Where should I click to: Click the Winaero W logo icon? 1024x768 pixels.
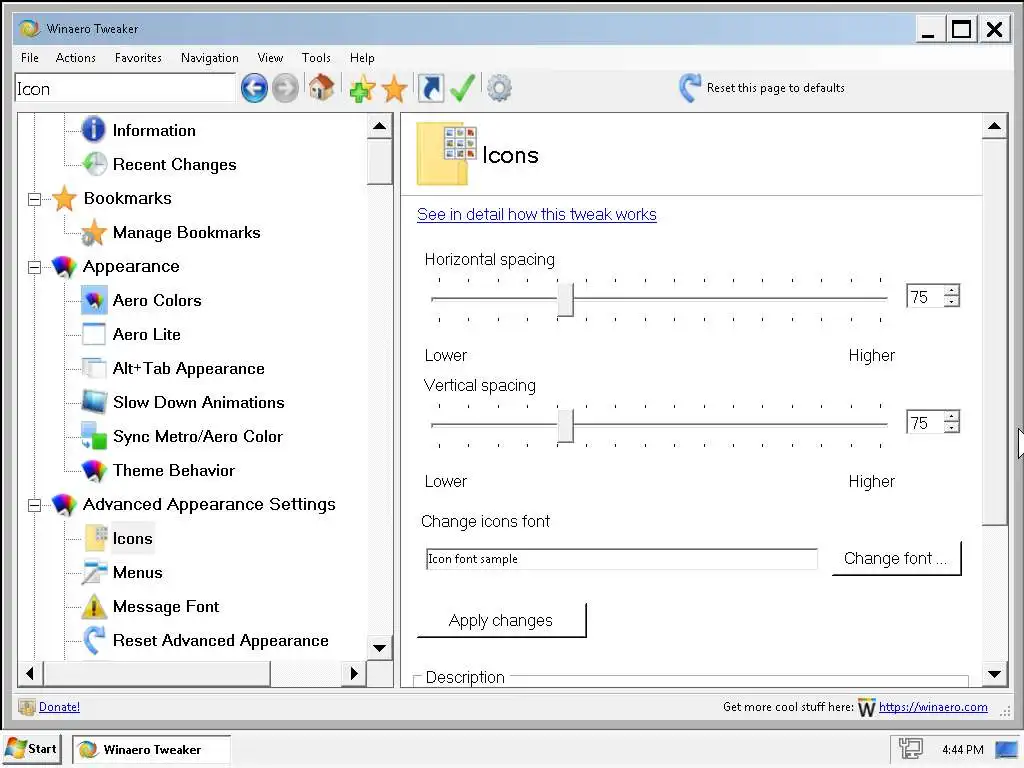pyautogui.click(x=867, y=707)
